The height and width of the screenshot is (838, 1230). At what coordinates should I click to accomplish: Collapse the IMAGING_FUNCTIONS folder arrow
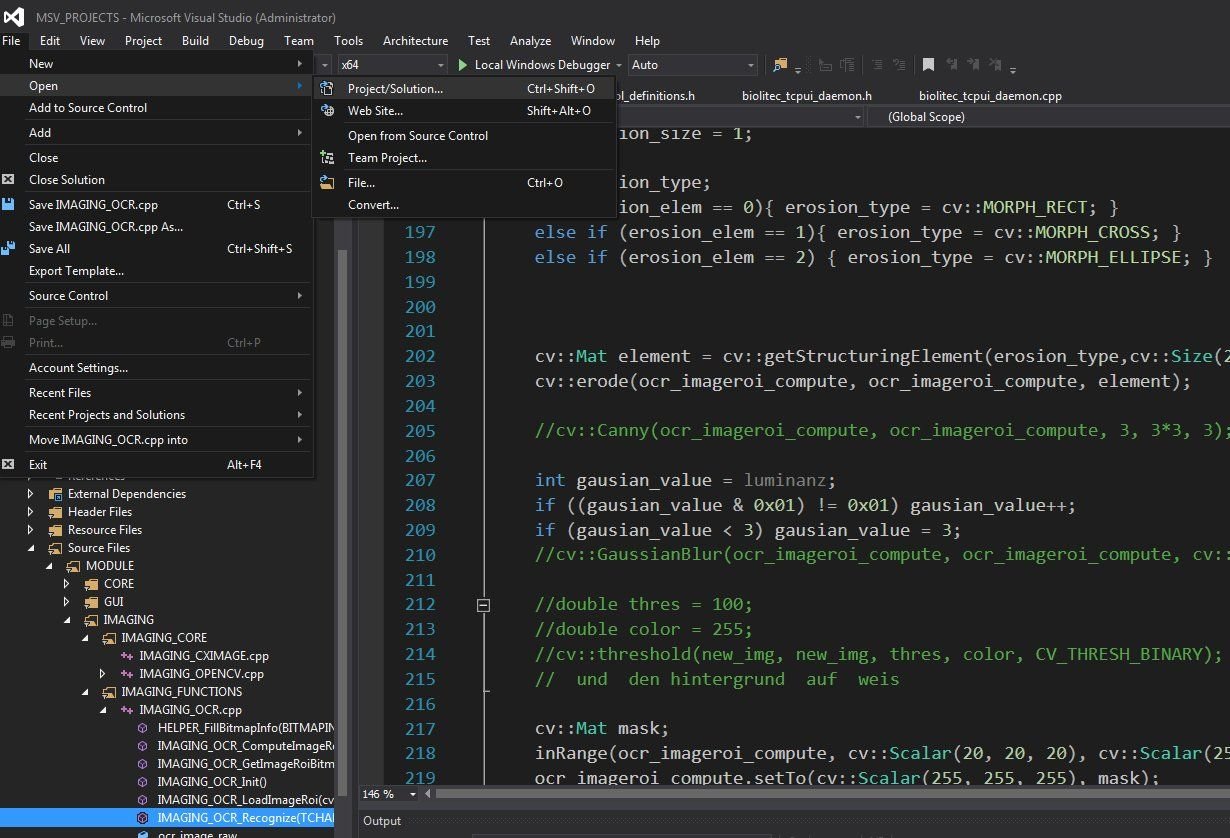[85, 692]
